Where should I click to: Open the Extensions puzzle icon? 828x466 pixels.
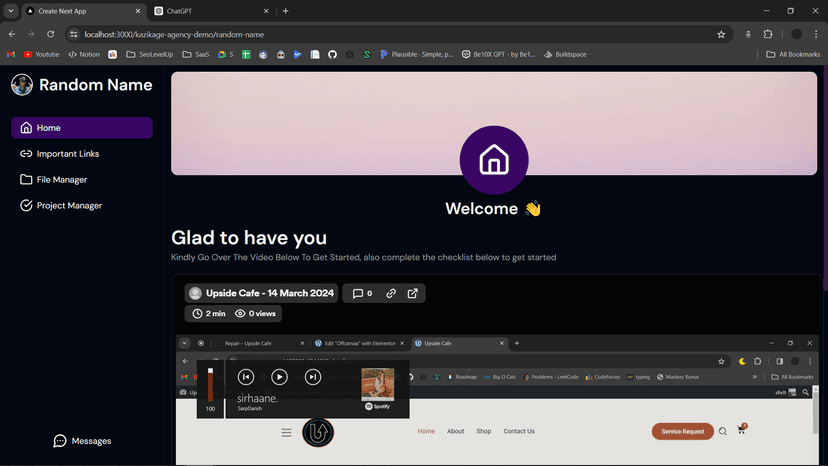768,34
